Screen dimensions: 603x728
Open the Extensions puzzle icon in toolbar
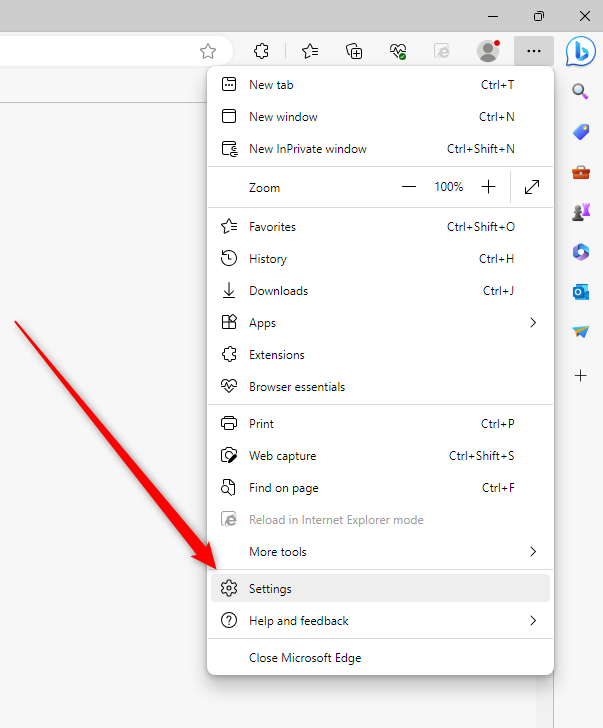pos(261,51)
